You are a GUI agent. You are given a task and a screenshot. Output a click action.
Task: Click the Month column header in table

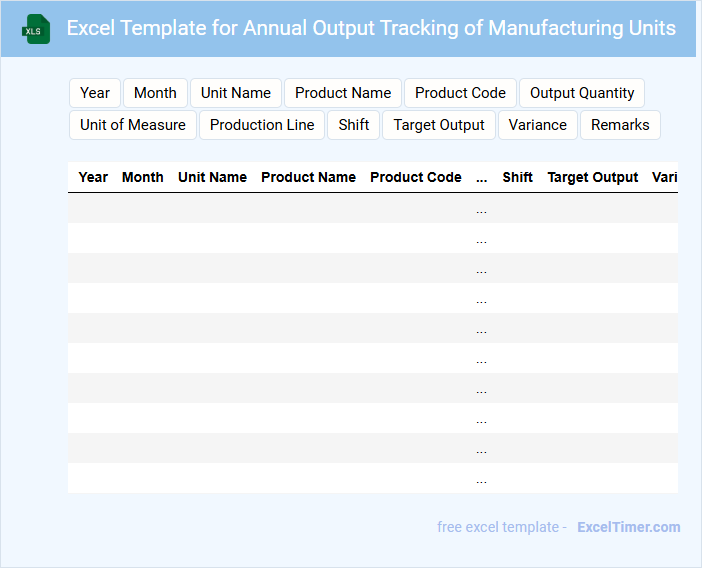(x=143, y=177)
